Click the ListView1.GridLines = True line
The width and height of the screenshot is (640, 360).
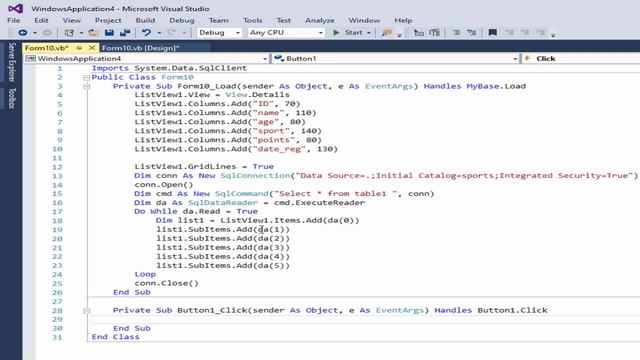pyautogui.click(x=204, y=167)
